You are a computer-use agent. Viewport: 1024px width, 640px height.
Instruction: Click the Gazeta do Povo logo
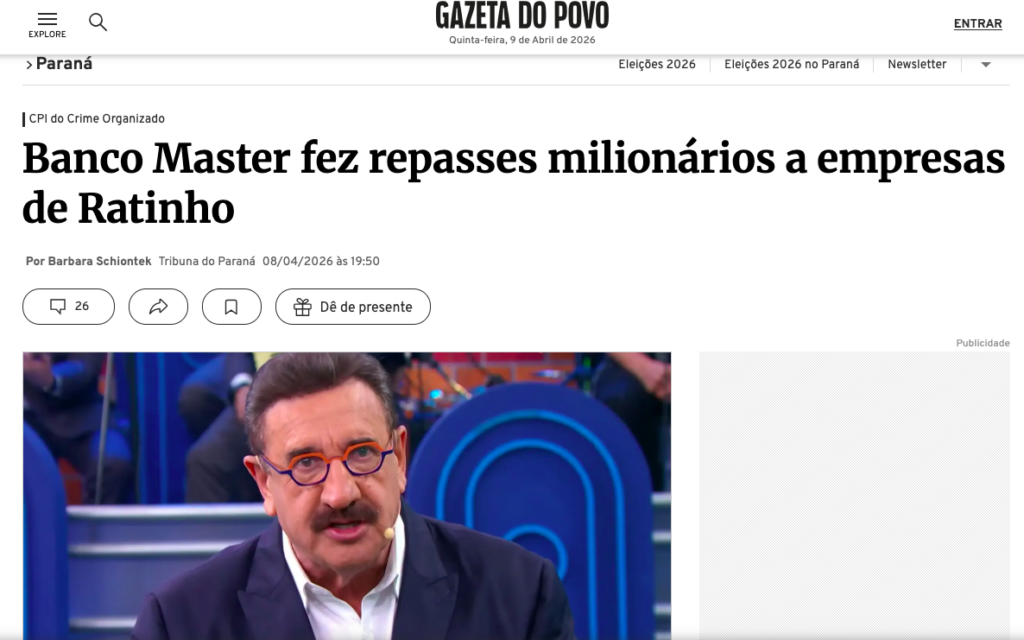[522, 16]
